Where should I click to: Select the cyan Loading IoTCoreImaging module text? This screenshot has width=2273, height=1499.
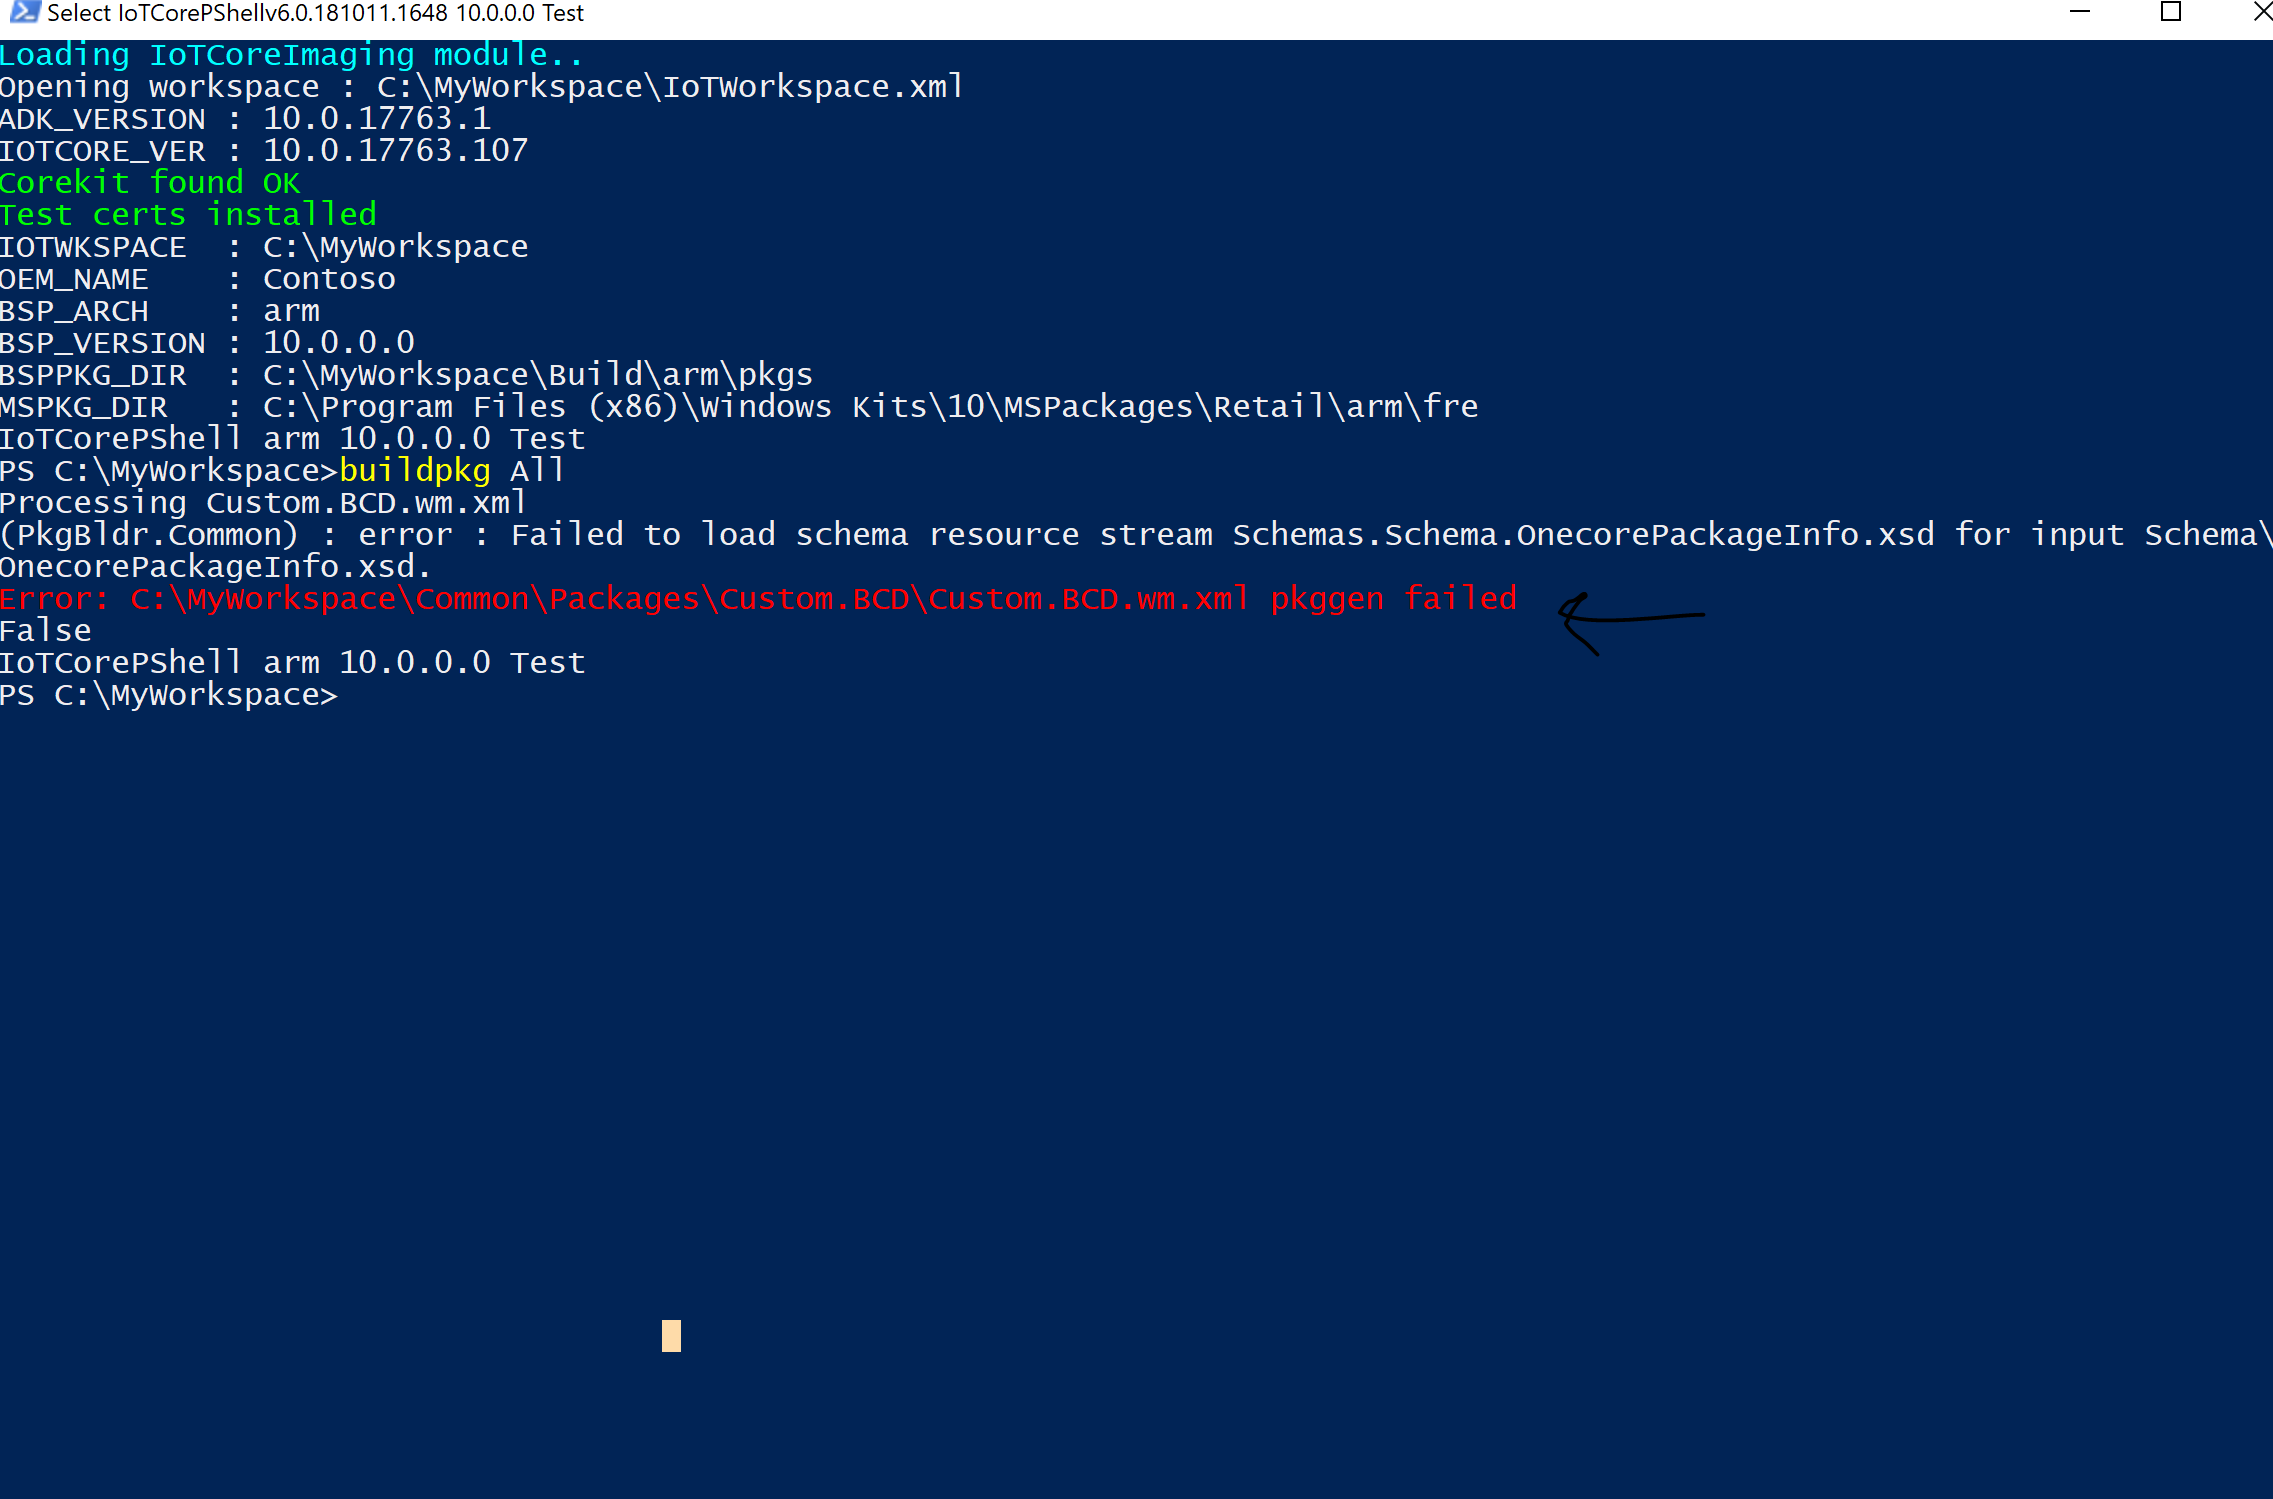pyautogui.click(x=290, y=54)
